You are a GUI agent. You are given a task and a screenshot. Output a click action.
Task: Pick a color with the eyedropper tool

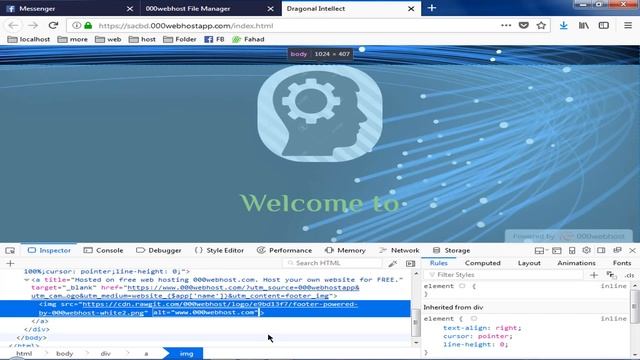393,264
